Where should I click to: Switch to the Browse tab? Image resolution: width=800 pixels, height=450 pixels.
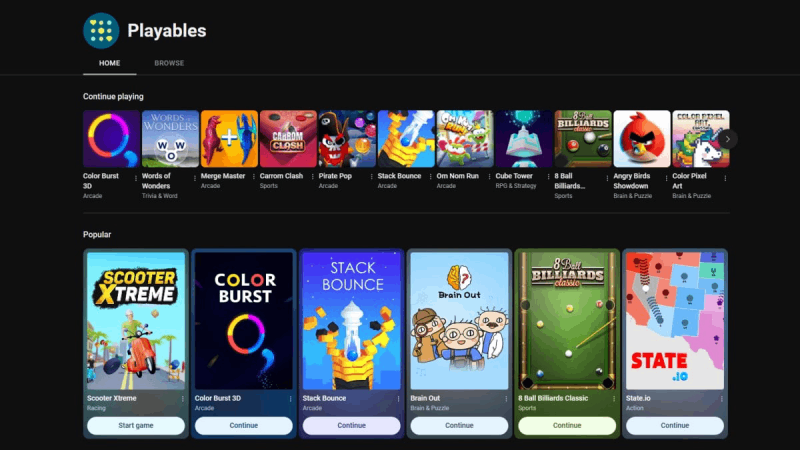tap(169, 63)
